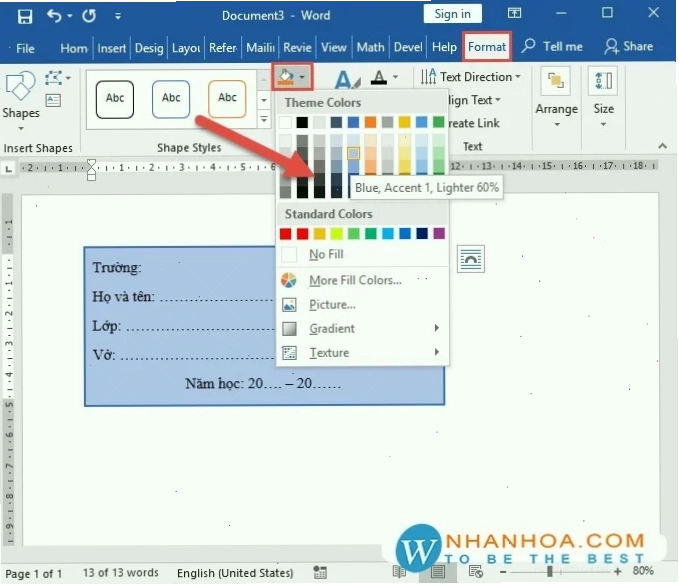679x585 pixels.
Task: Click the zoom slider handle
Action: coord(549,572)
